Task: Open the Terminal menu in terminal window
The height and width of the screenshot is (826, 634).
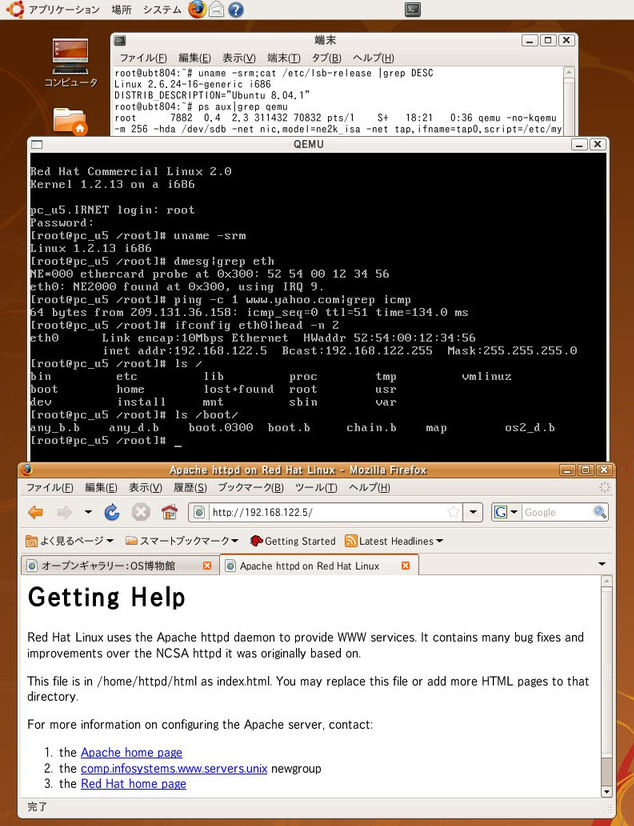Action: pos(283,58)
